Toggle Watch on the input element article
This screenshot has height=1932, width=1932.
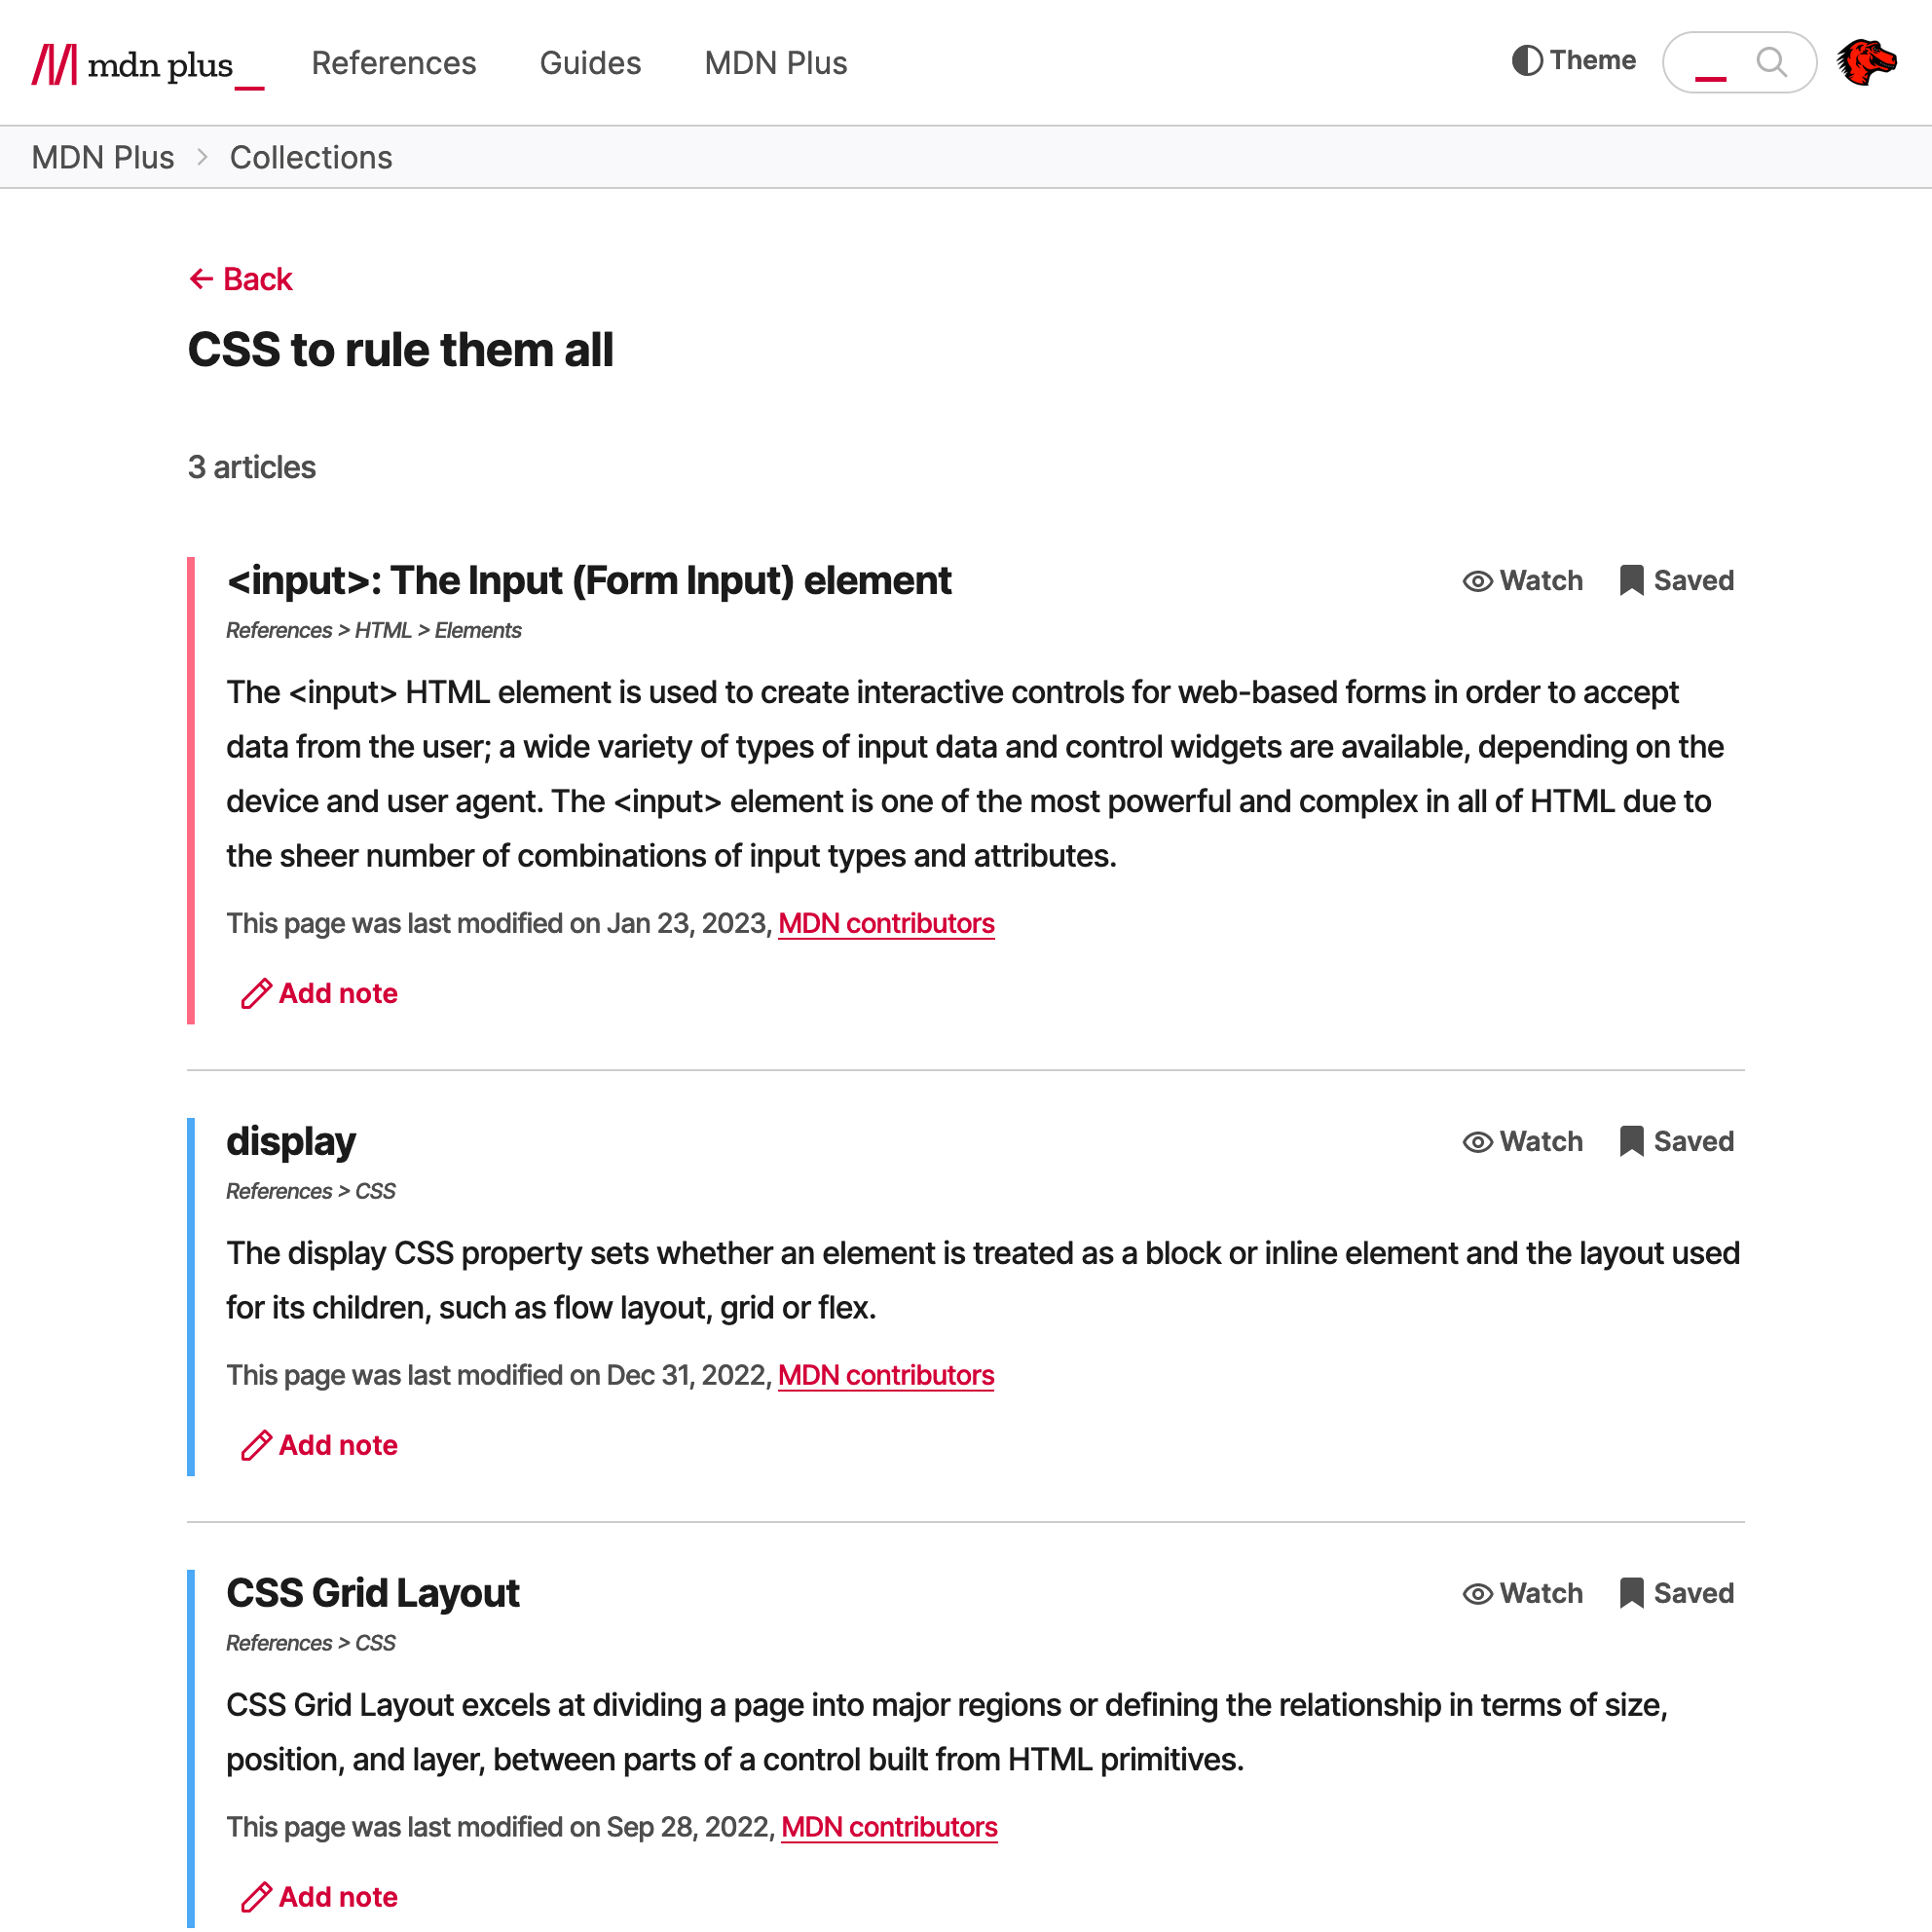1522,581
